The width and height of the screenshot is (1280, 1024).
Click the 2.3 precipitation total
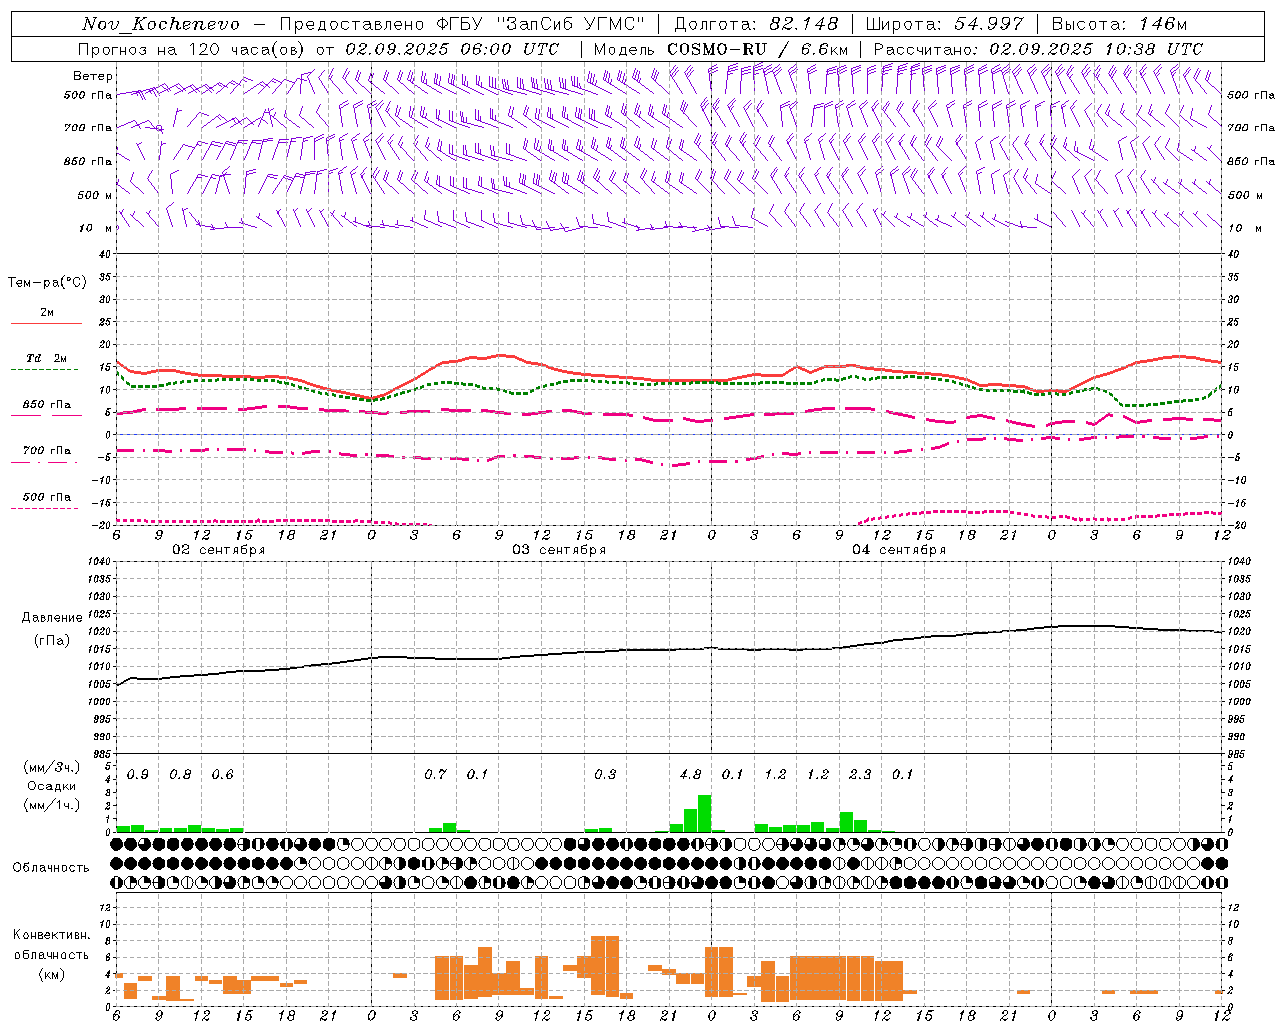pos(860,774)
